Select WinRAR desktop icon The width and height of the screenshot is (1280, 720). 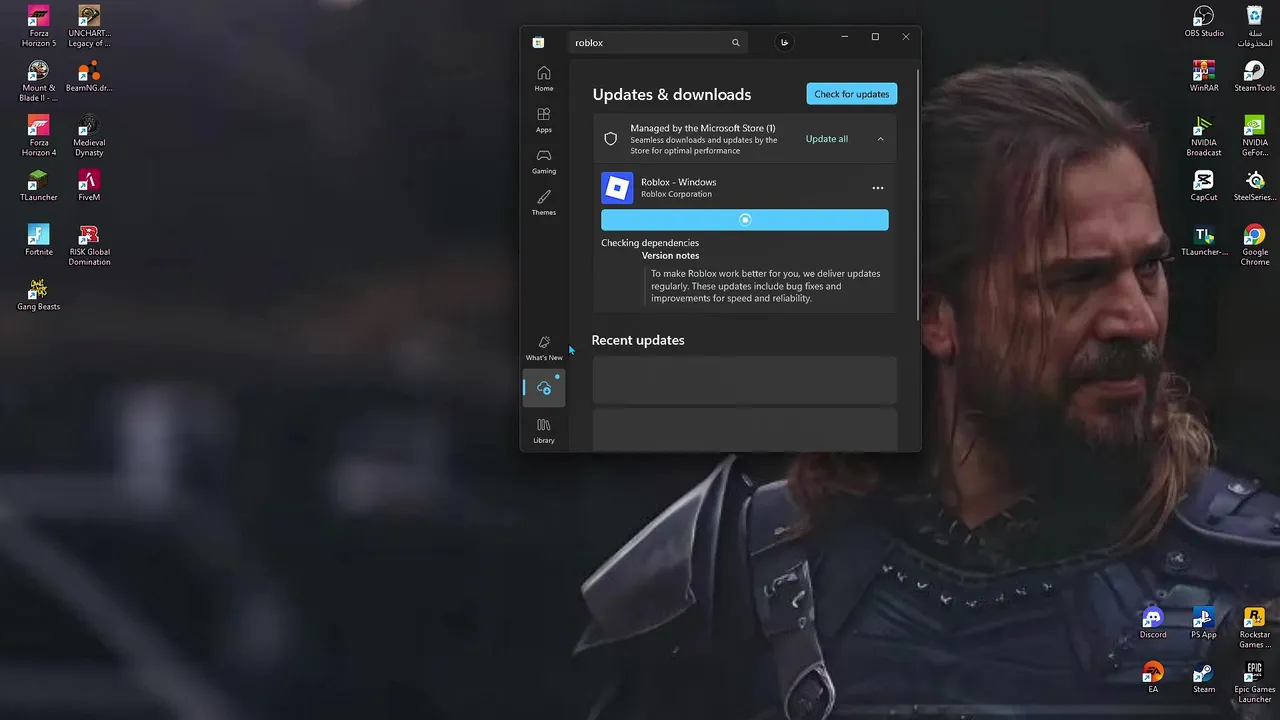coord(1204,77)
